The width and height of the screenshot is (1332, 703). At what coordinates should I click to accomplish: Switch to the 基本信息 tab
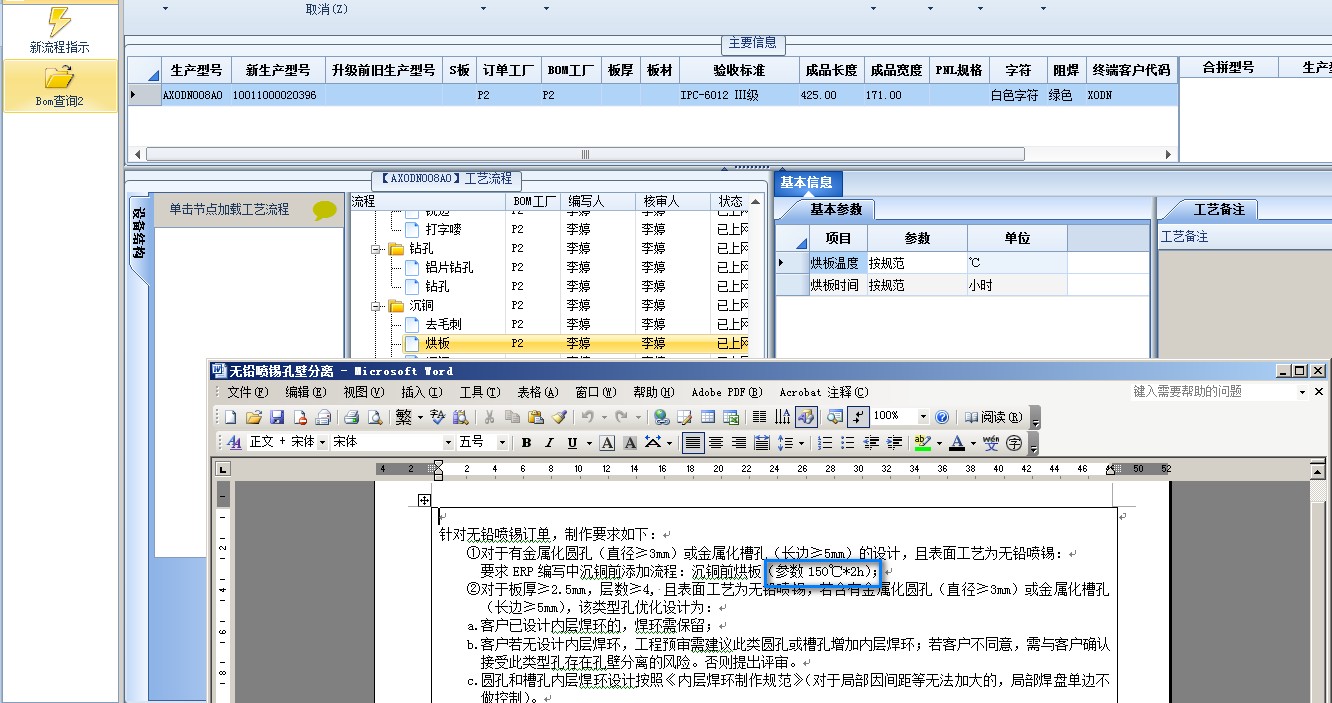(x=806, y=183)
